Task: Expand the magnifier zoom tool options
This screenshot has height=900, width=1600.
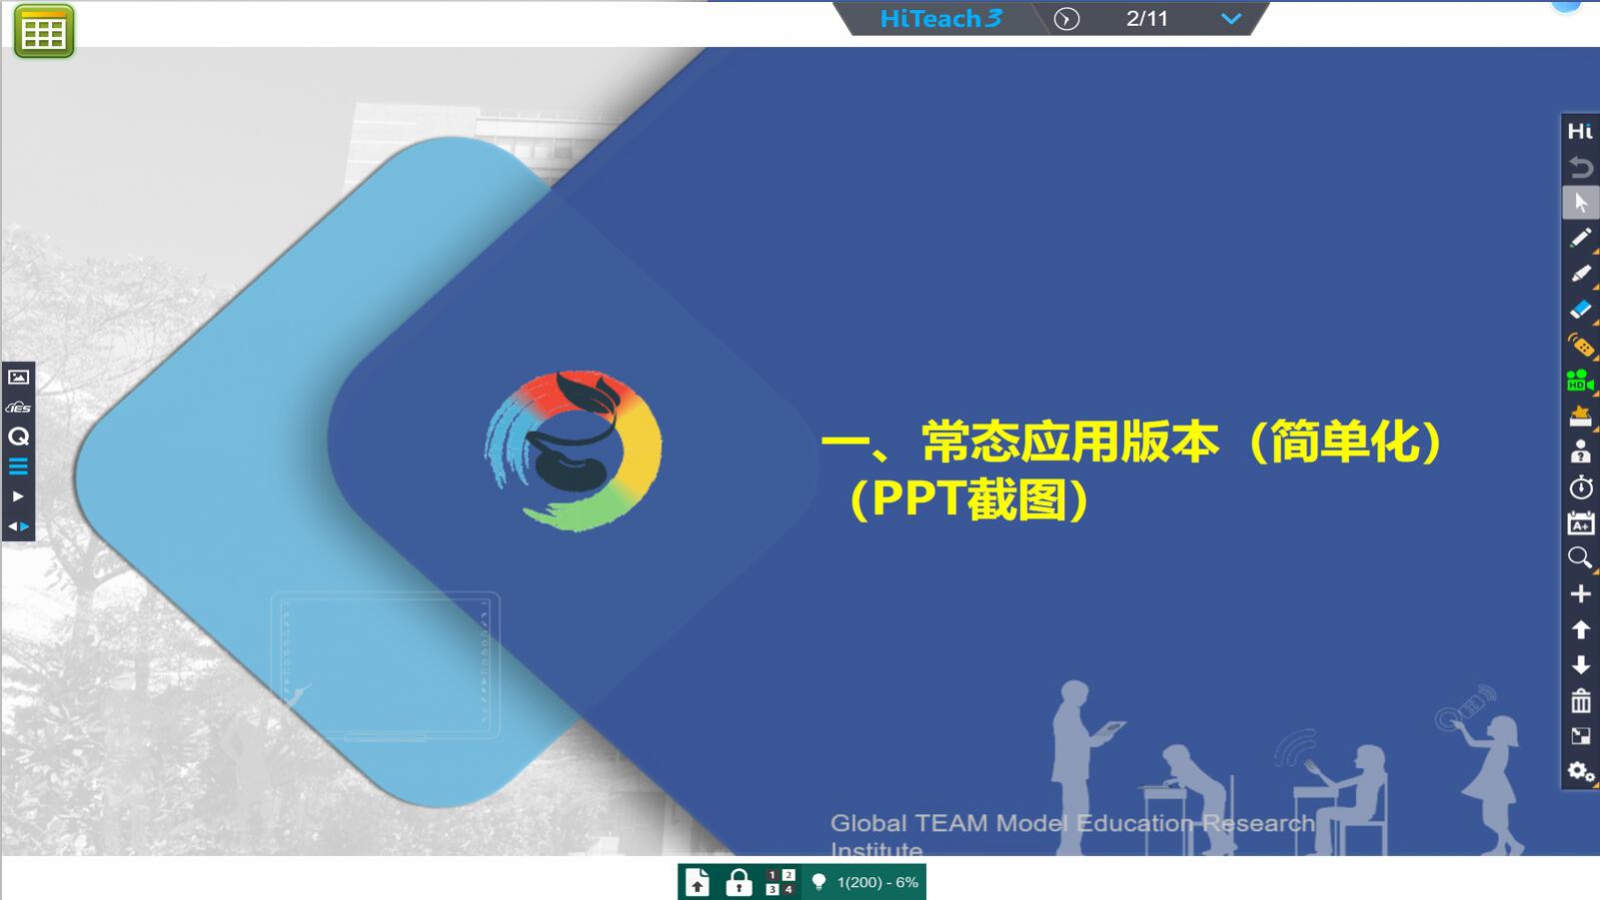Action: (x=1580, y=558)
